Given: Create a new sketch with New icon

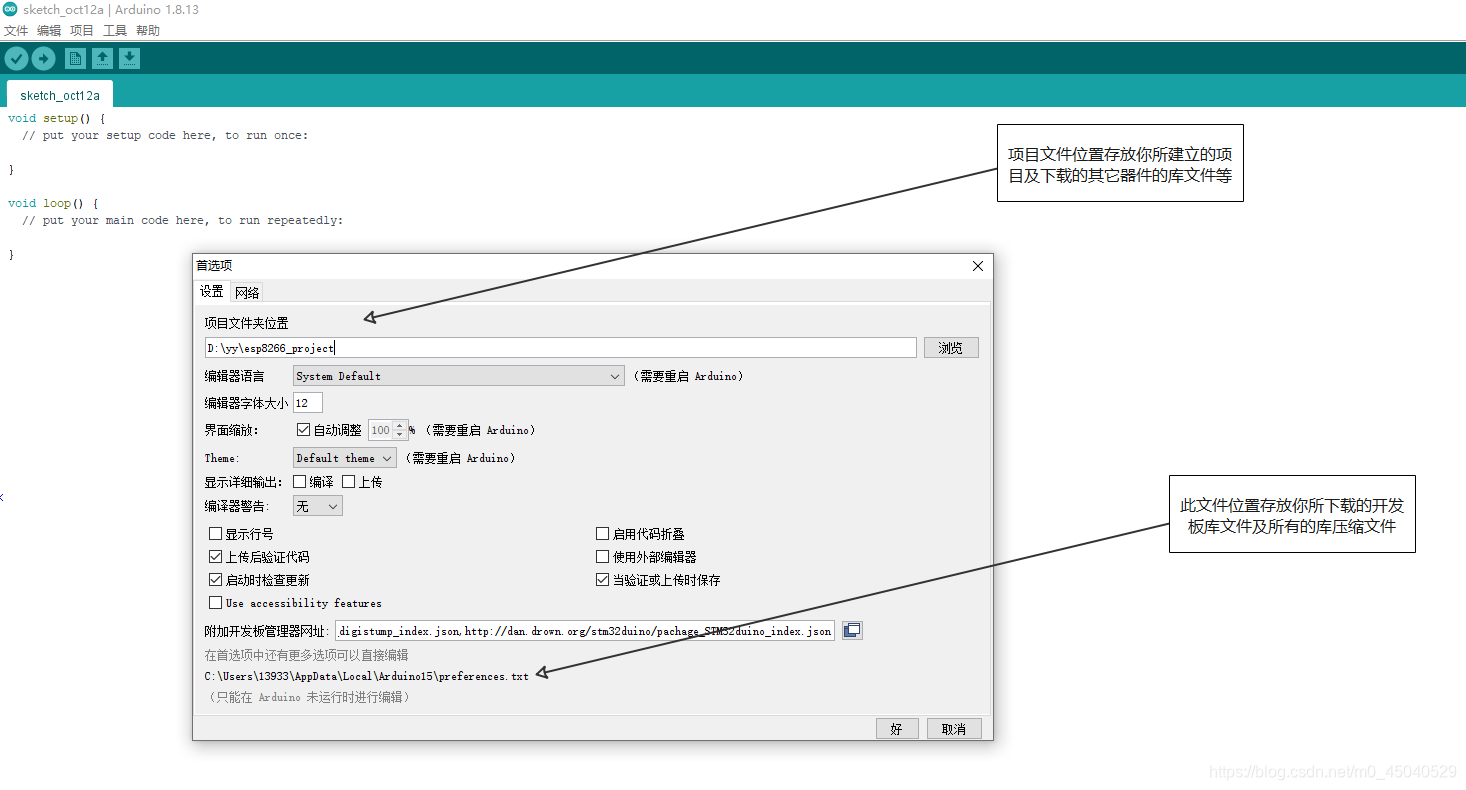Looking at the screenshot, I should 75,58.
